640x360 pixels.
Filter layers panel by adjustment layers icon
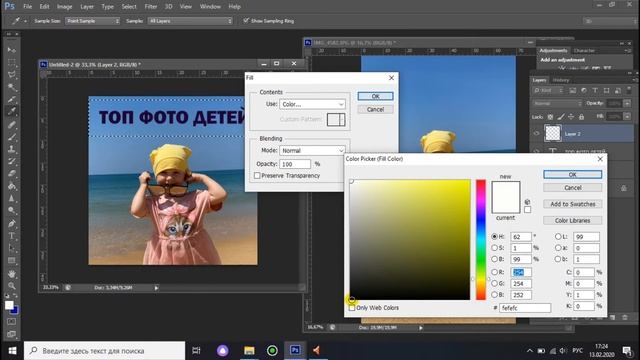tap(584, 90)
